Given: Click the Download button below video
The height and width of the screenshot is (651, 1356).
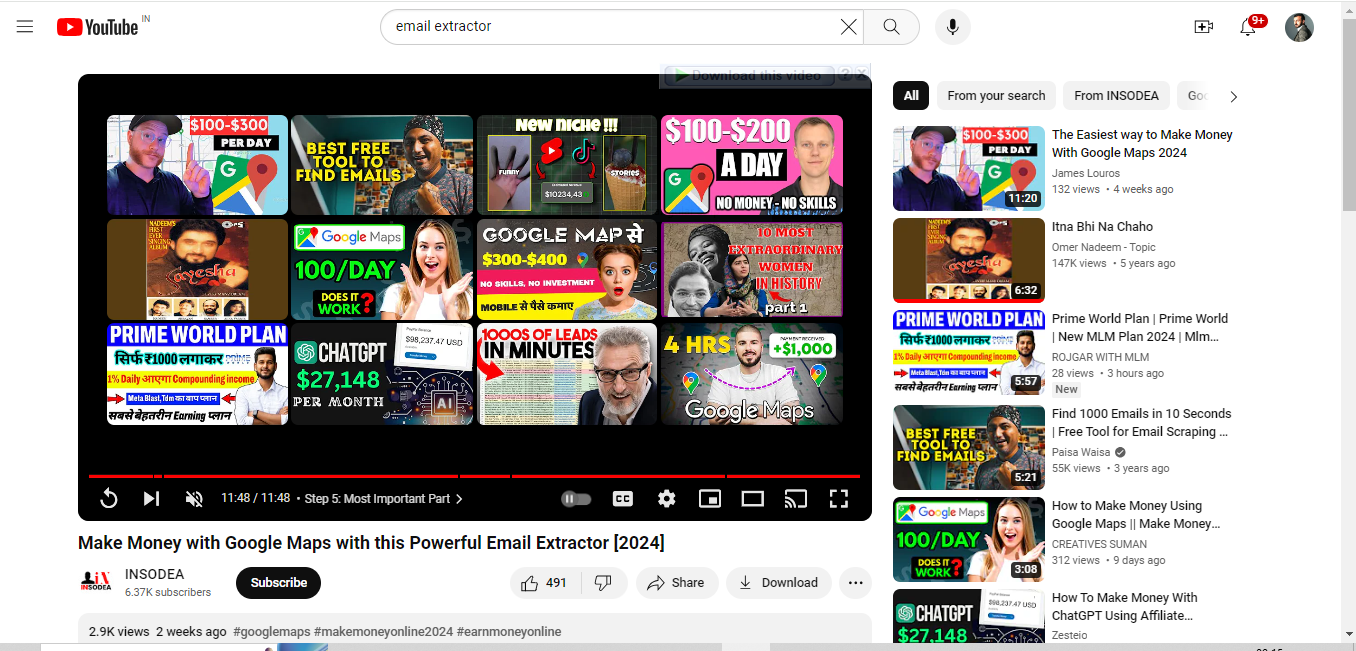Looking at the screenshot, I should click(x=778, y=583).
